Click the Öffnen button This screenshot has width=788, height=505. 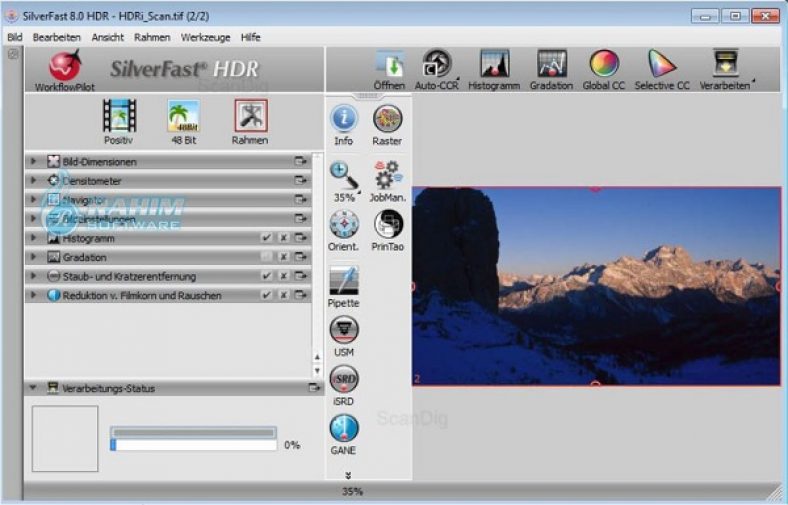pos(389,66)
